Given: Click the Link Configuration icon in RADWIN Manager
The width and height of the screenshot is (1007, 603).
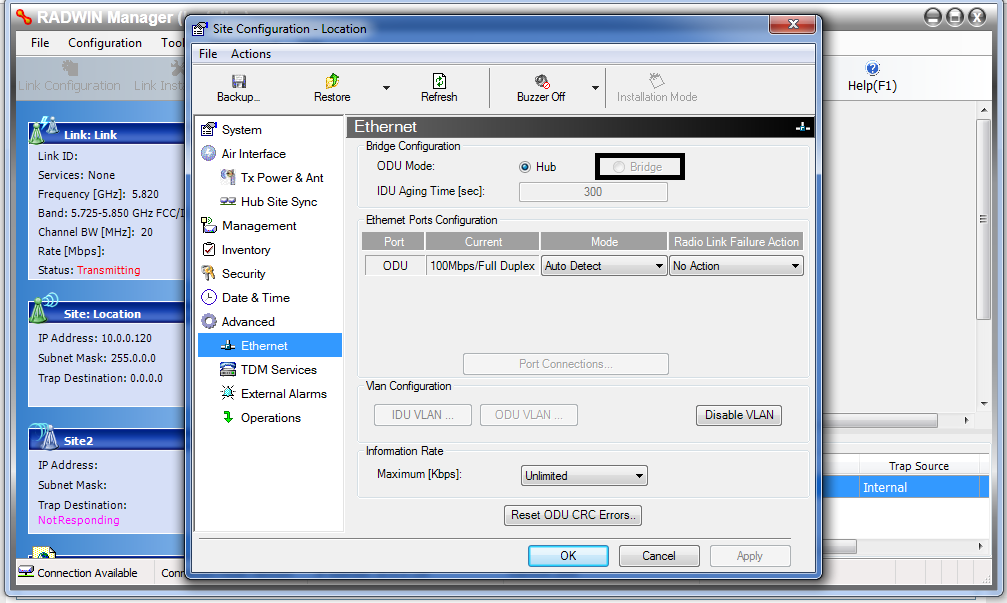Looking at the screenshot, I should click(x=69, y=68).
